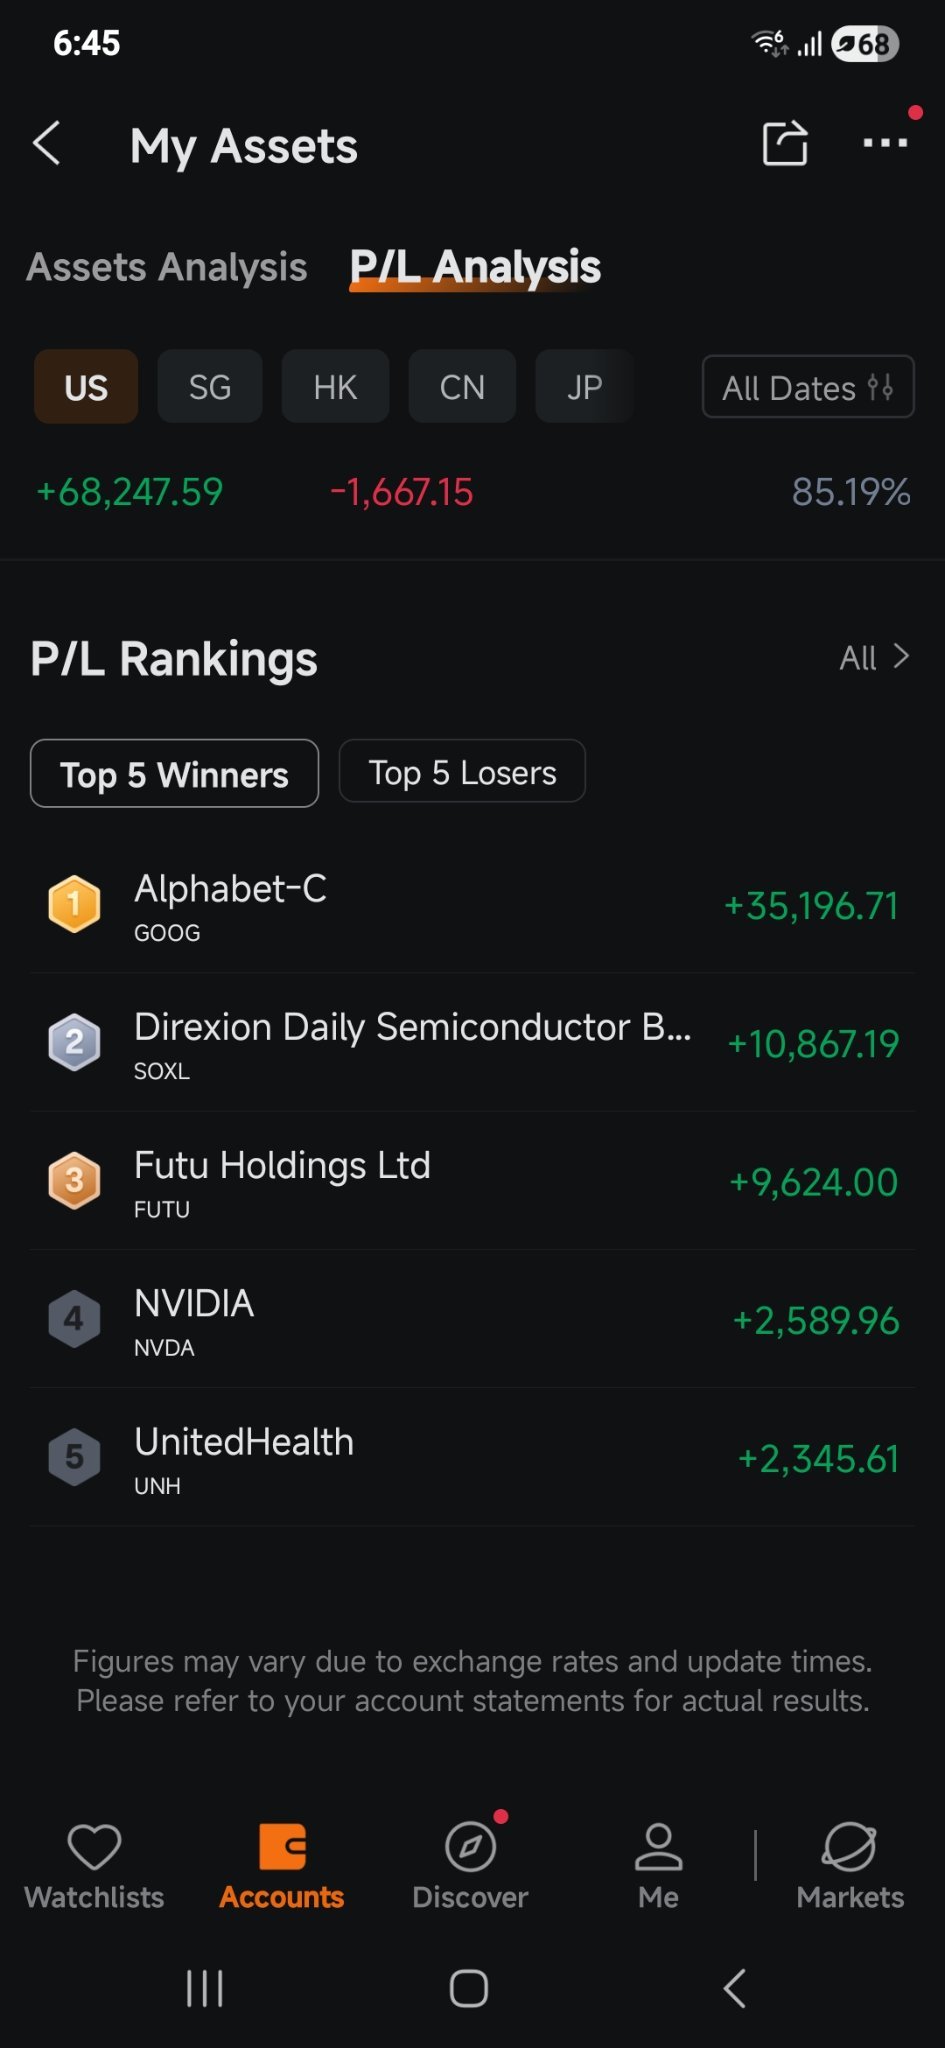Open the three-dot more options menu
Image resolution: width=945 pixels, height=2048 pixels.
pyautogui.click(x=885, y=143)
